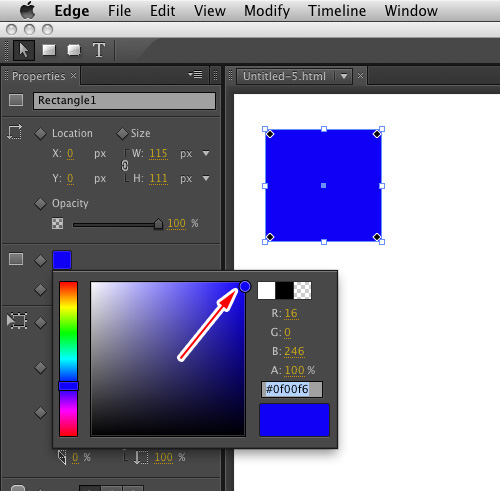Open the Timeline menu

click(337, 11)
